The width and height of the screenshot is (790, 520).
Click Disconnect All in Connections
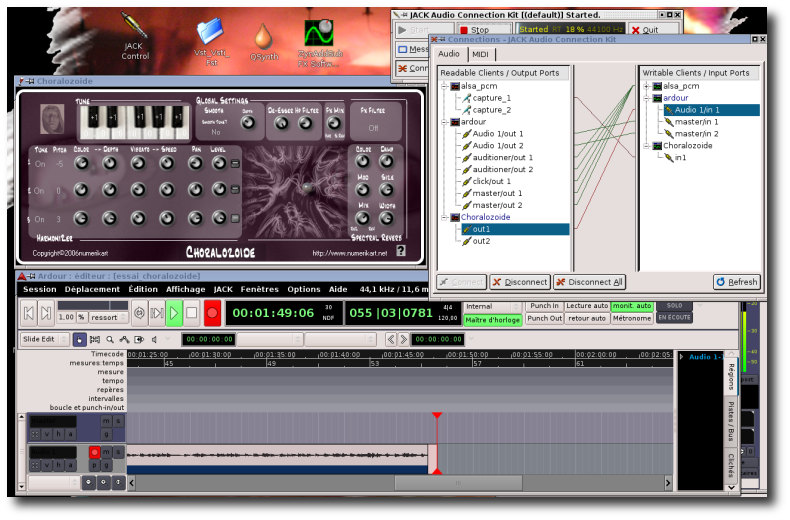pos(589,283)
